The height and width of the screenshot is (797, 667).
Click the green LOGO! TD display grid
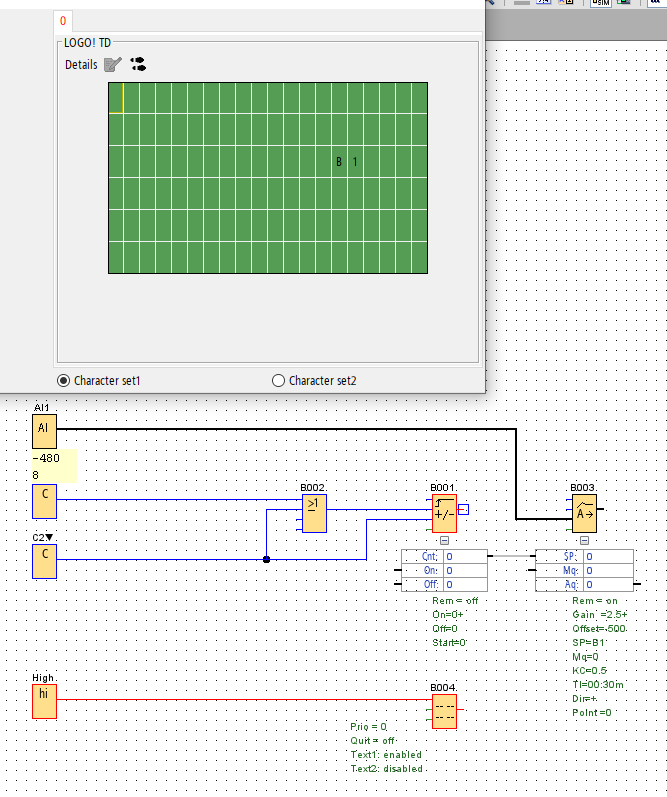pos(268,177)
